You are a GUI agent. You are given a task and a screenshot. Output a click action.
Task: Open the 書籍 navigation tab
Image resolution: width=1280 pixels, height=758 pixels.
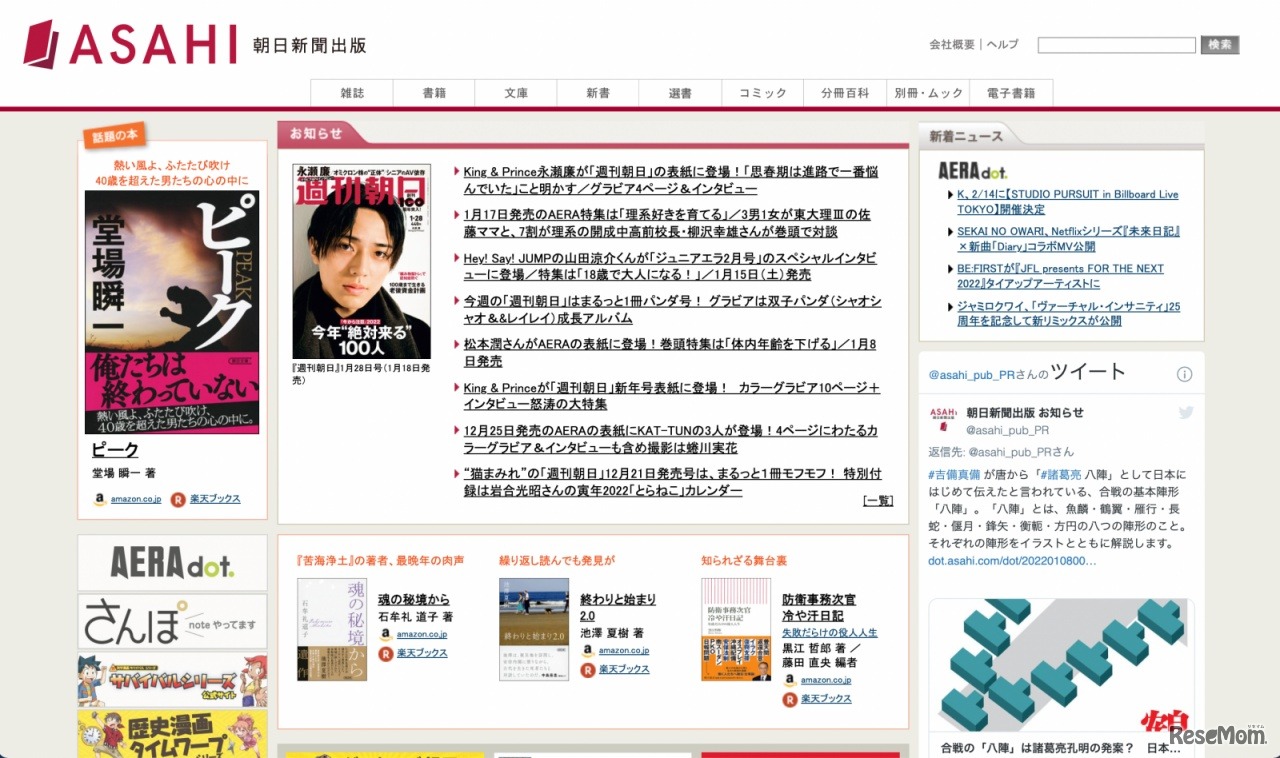pos(434,93)
